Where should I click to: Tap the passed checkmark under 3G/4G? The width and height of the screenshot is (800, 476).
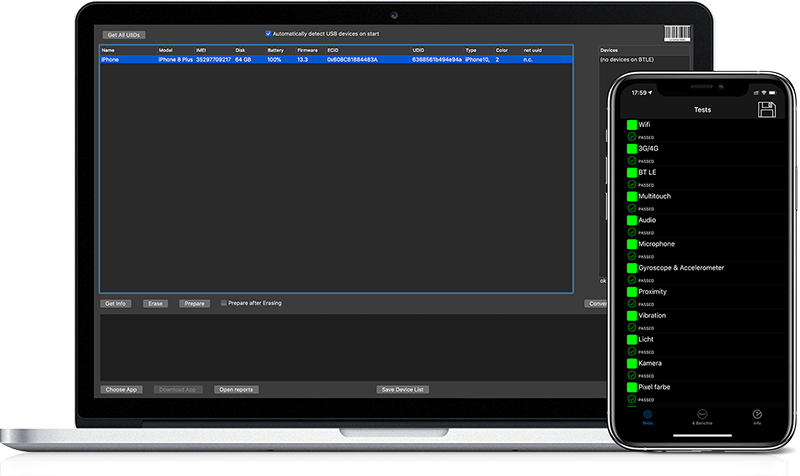632,161
